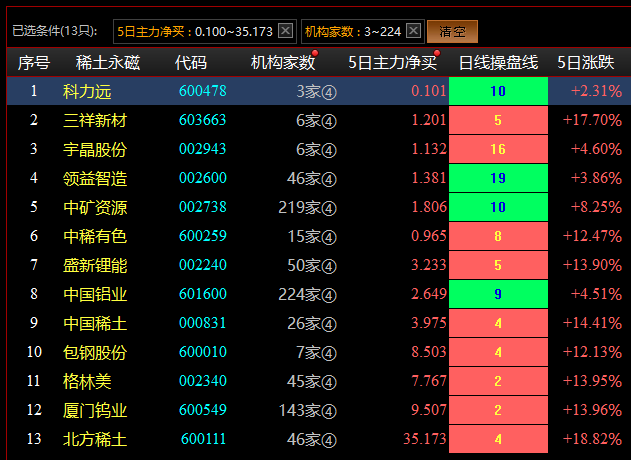Click the 日线操盘线 column header
The height and width of the screenshot is (460, 631).
click(x=498, y=63)
